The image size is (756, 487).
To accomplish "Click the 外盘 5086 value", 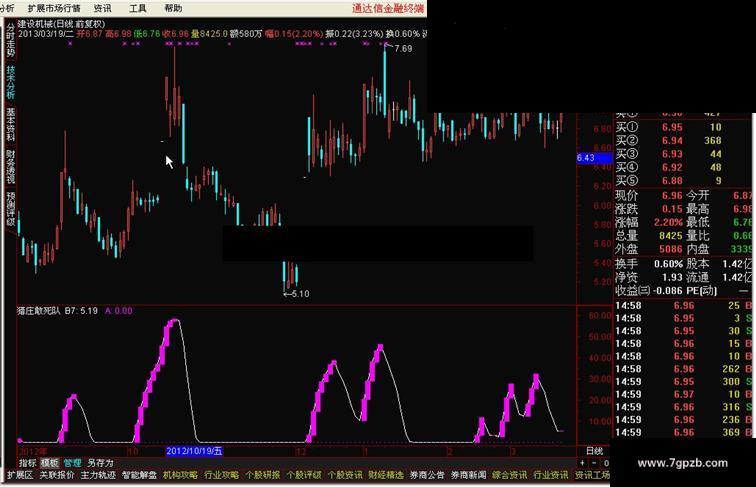I will [671, 249].
